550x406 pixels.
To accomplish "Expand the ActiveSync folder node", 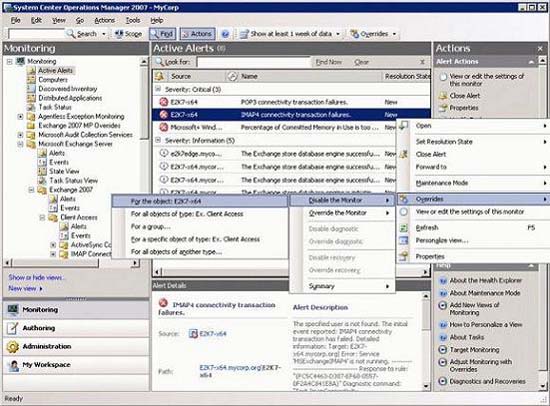I will pyautogui.click(x=53, y=245).
